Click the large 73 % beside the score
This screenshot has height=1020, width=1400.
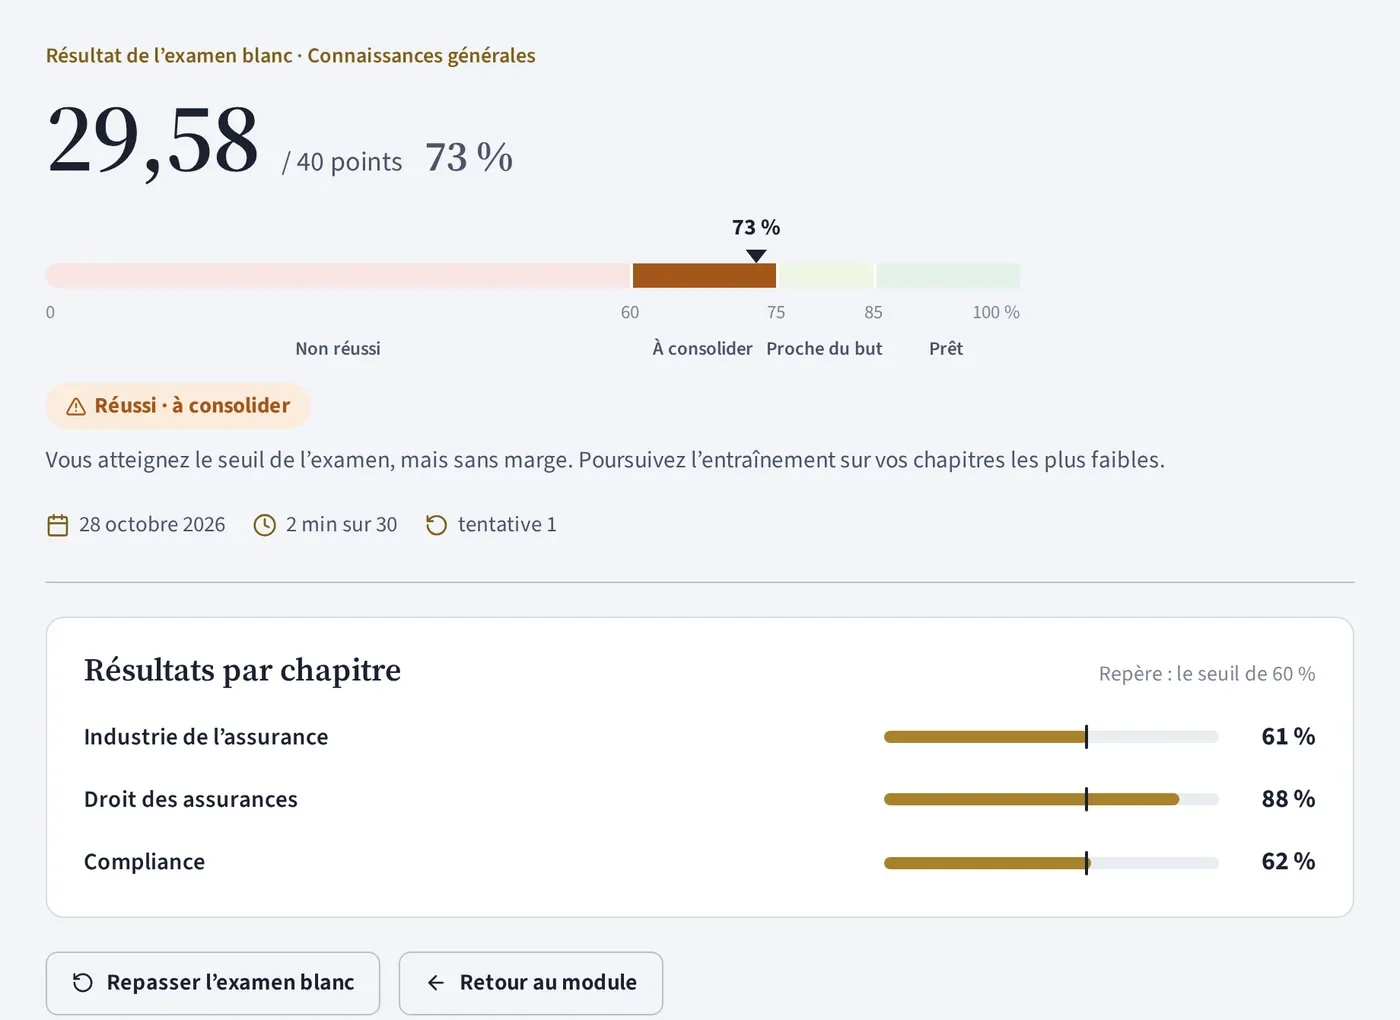point(469,158)
